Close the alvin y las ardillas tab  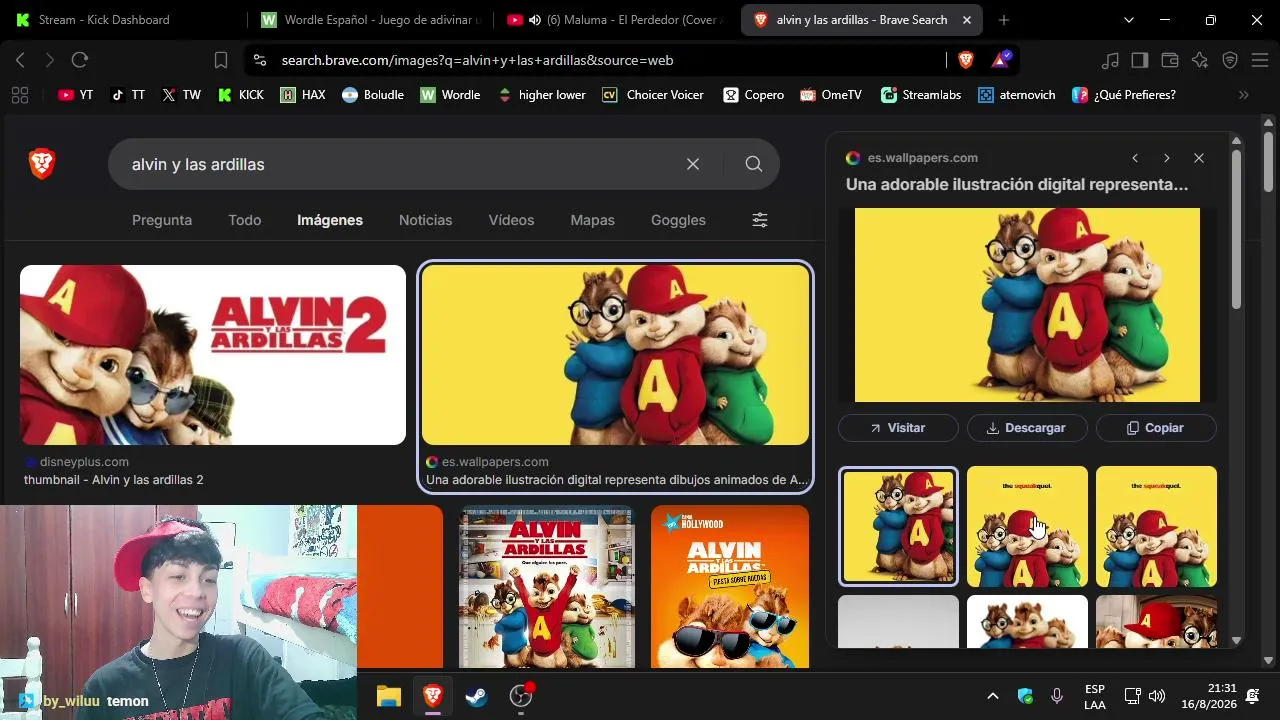click(966, 20)
